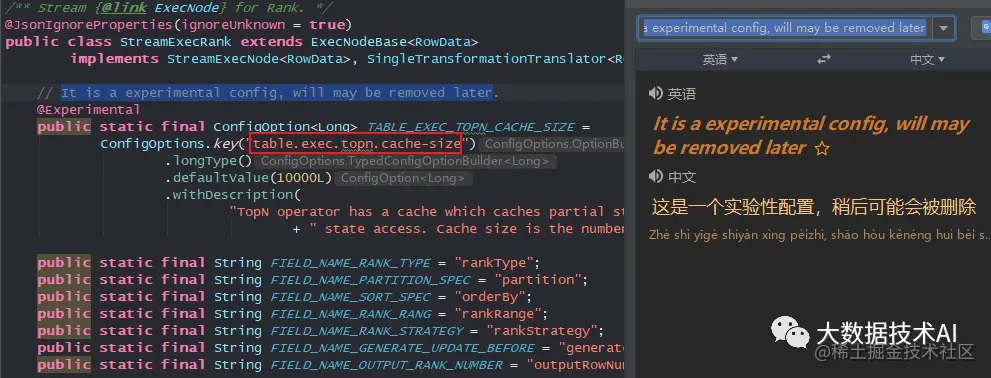This screenshot has height=378, width=991.
Task: Click the .defaultValue(10000L) call
Action: (x=248, y=178)
